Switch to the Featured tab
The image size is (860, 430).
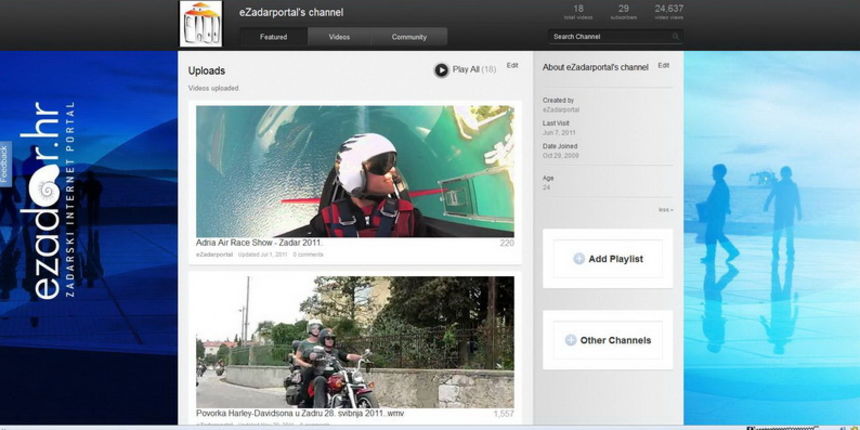pyautogui.click(x=273, y=37)
